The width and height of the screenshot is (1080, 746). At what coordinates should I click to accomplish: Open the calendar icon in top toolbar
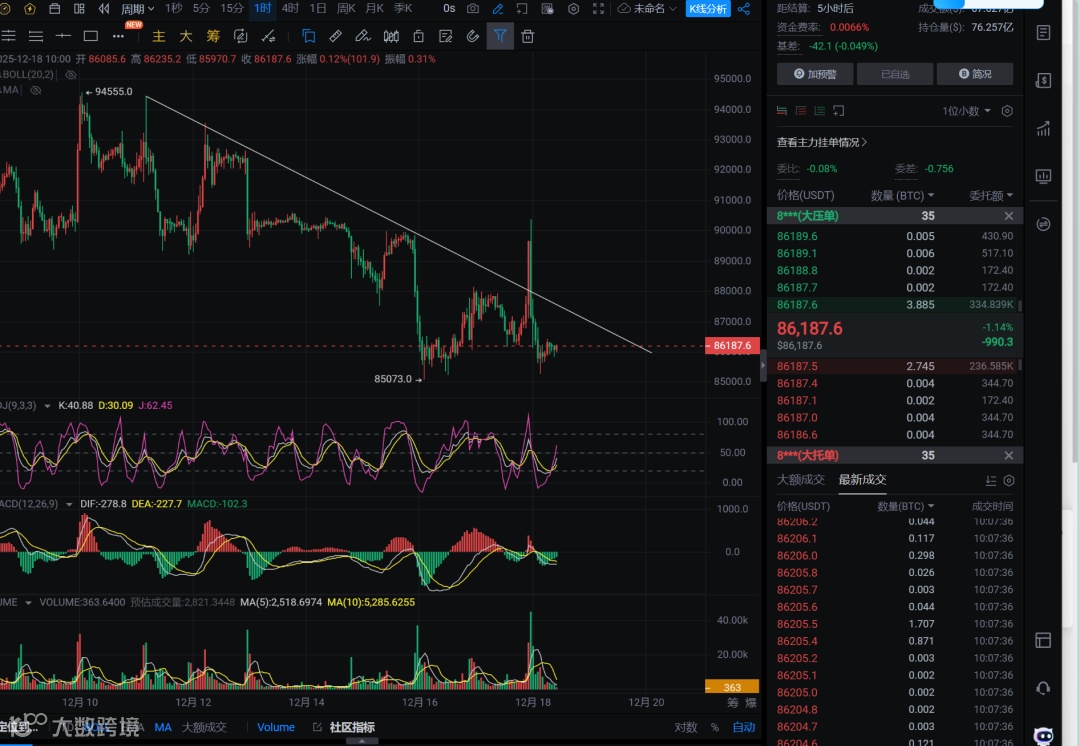click(54, 8)
